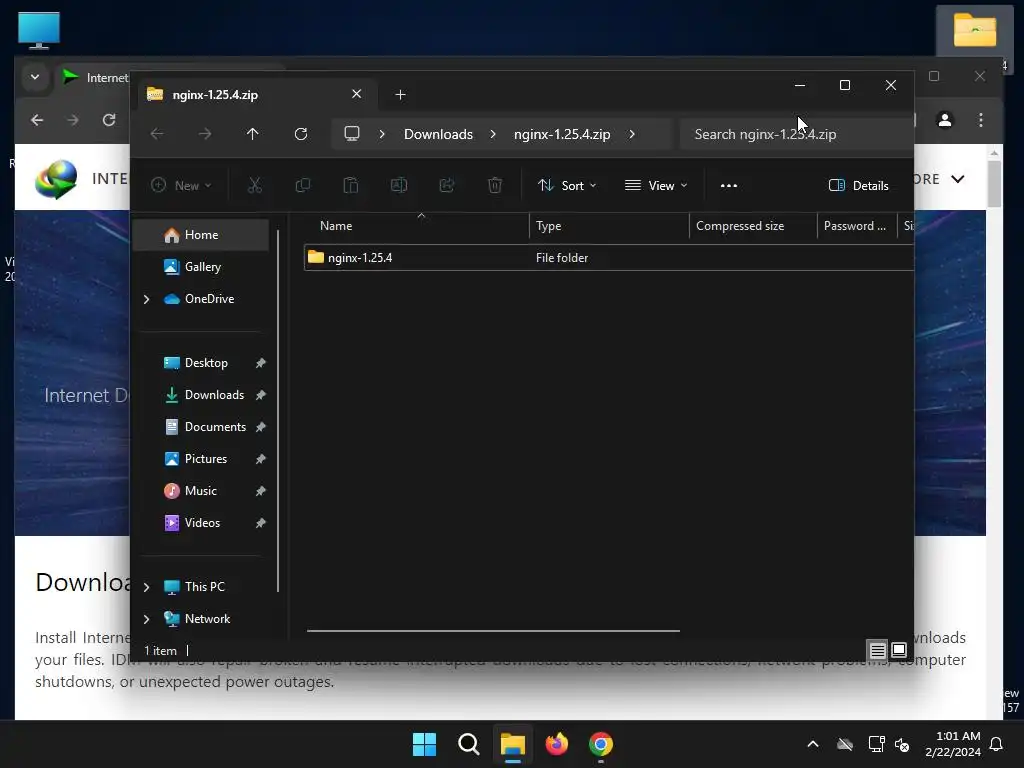Open Chrome's tab search dropdown arrow
The image size is (1024, 768).
[35, 78]
